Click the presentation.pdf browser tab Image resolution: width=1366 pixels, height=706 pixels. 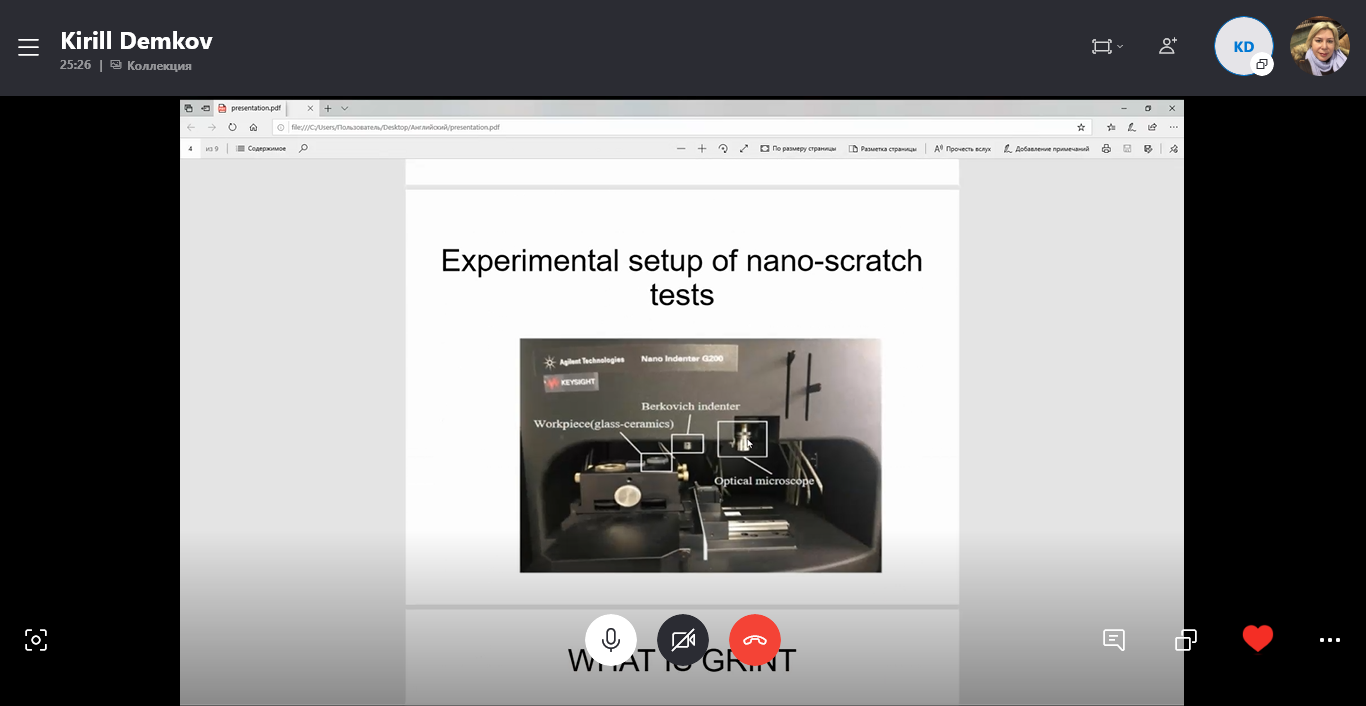258,108
